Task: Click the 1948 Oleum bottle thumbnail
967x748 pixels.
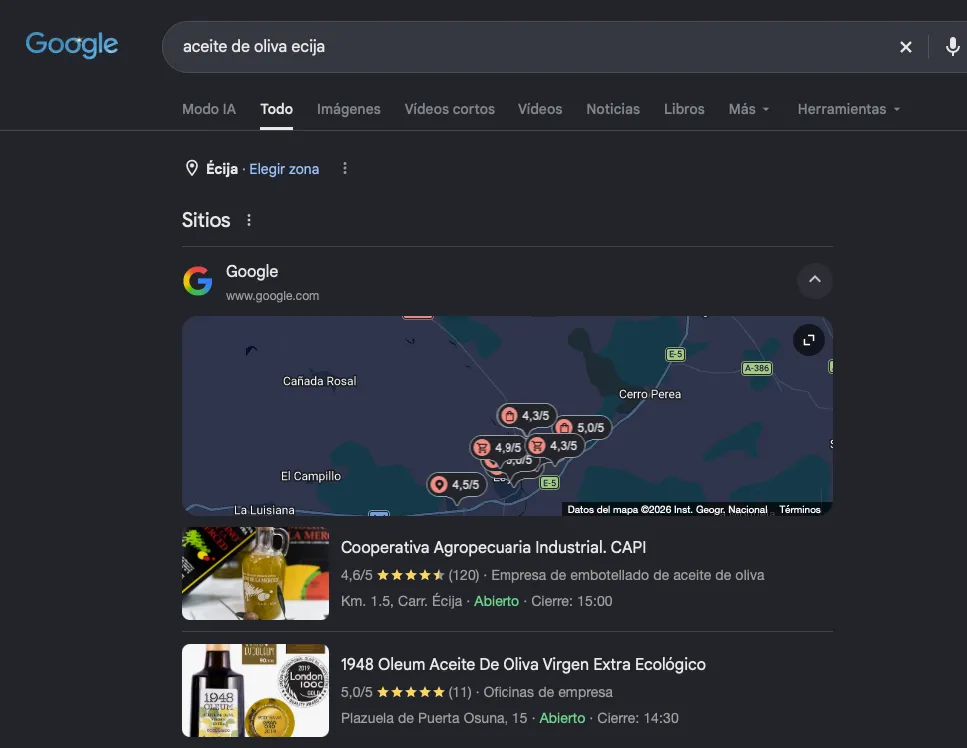Action: [255, 691]
